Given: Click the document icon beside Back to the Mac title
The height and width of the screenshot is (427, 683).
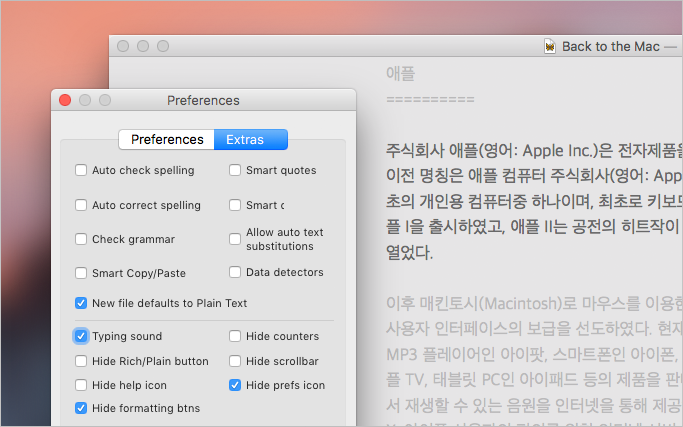Looking at the screenshot, I should click(x=550, y=46).
